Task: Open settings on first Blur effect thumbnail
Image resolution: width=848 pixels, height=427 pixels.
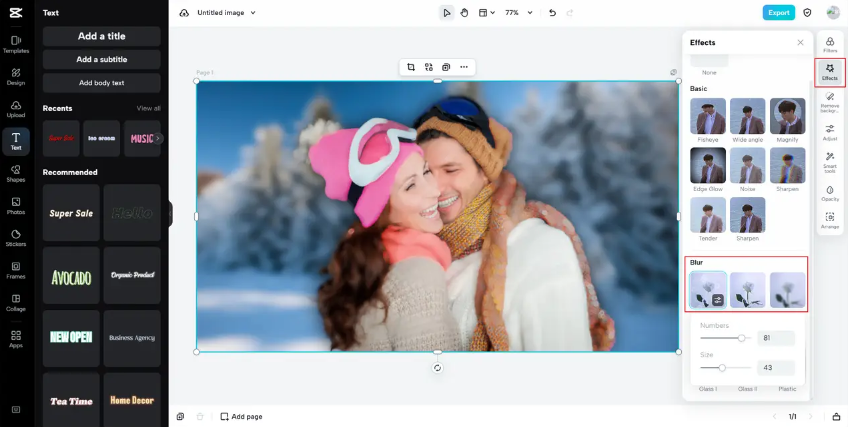Action: coord(718,300)
